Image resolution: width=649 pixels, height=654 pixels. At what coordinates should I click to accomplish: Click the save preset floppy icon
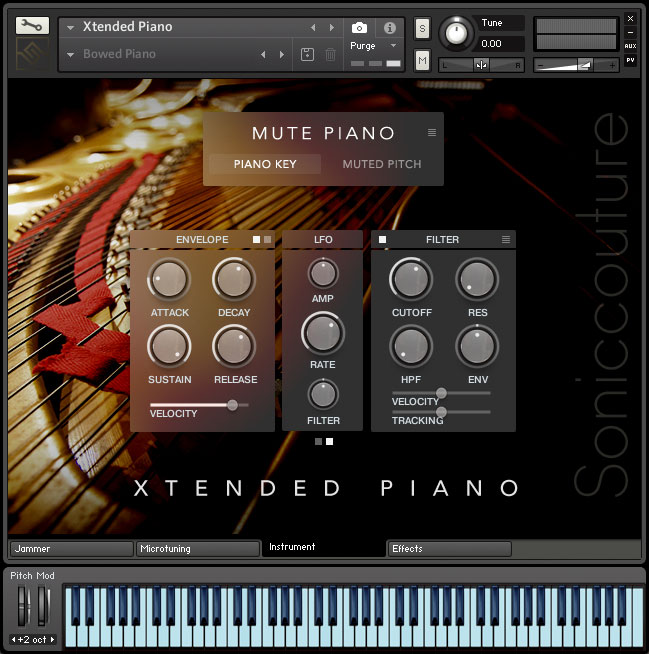307,55
